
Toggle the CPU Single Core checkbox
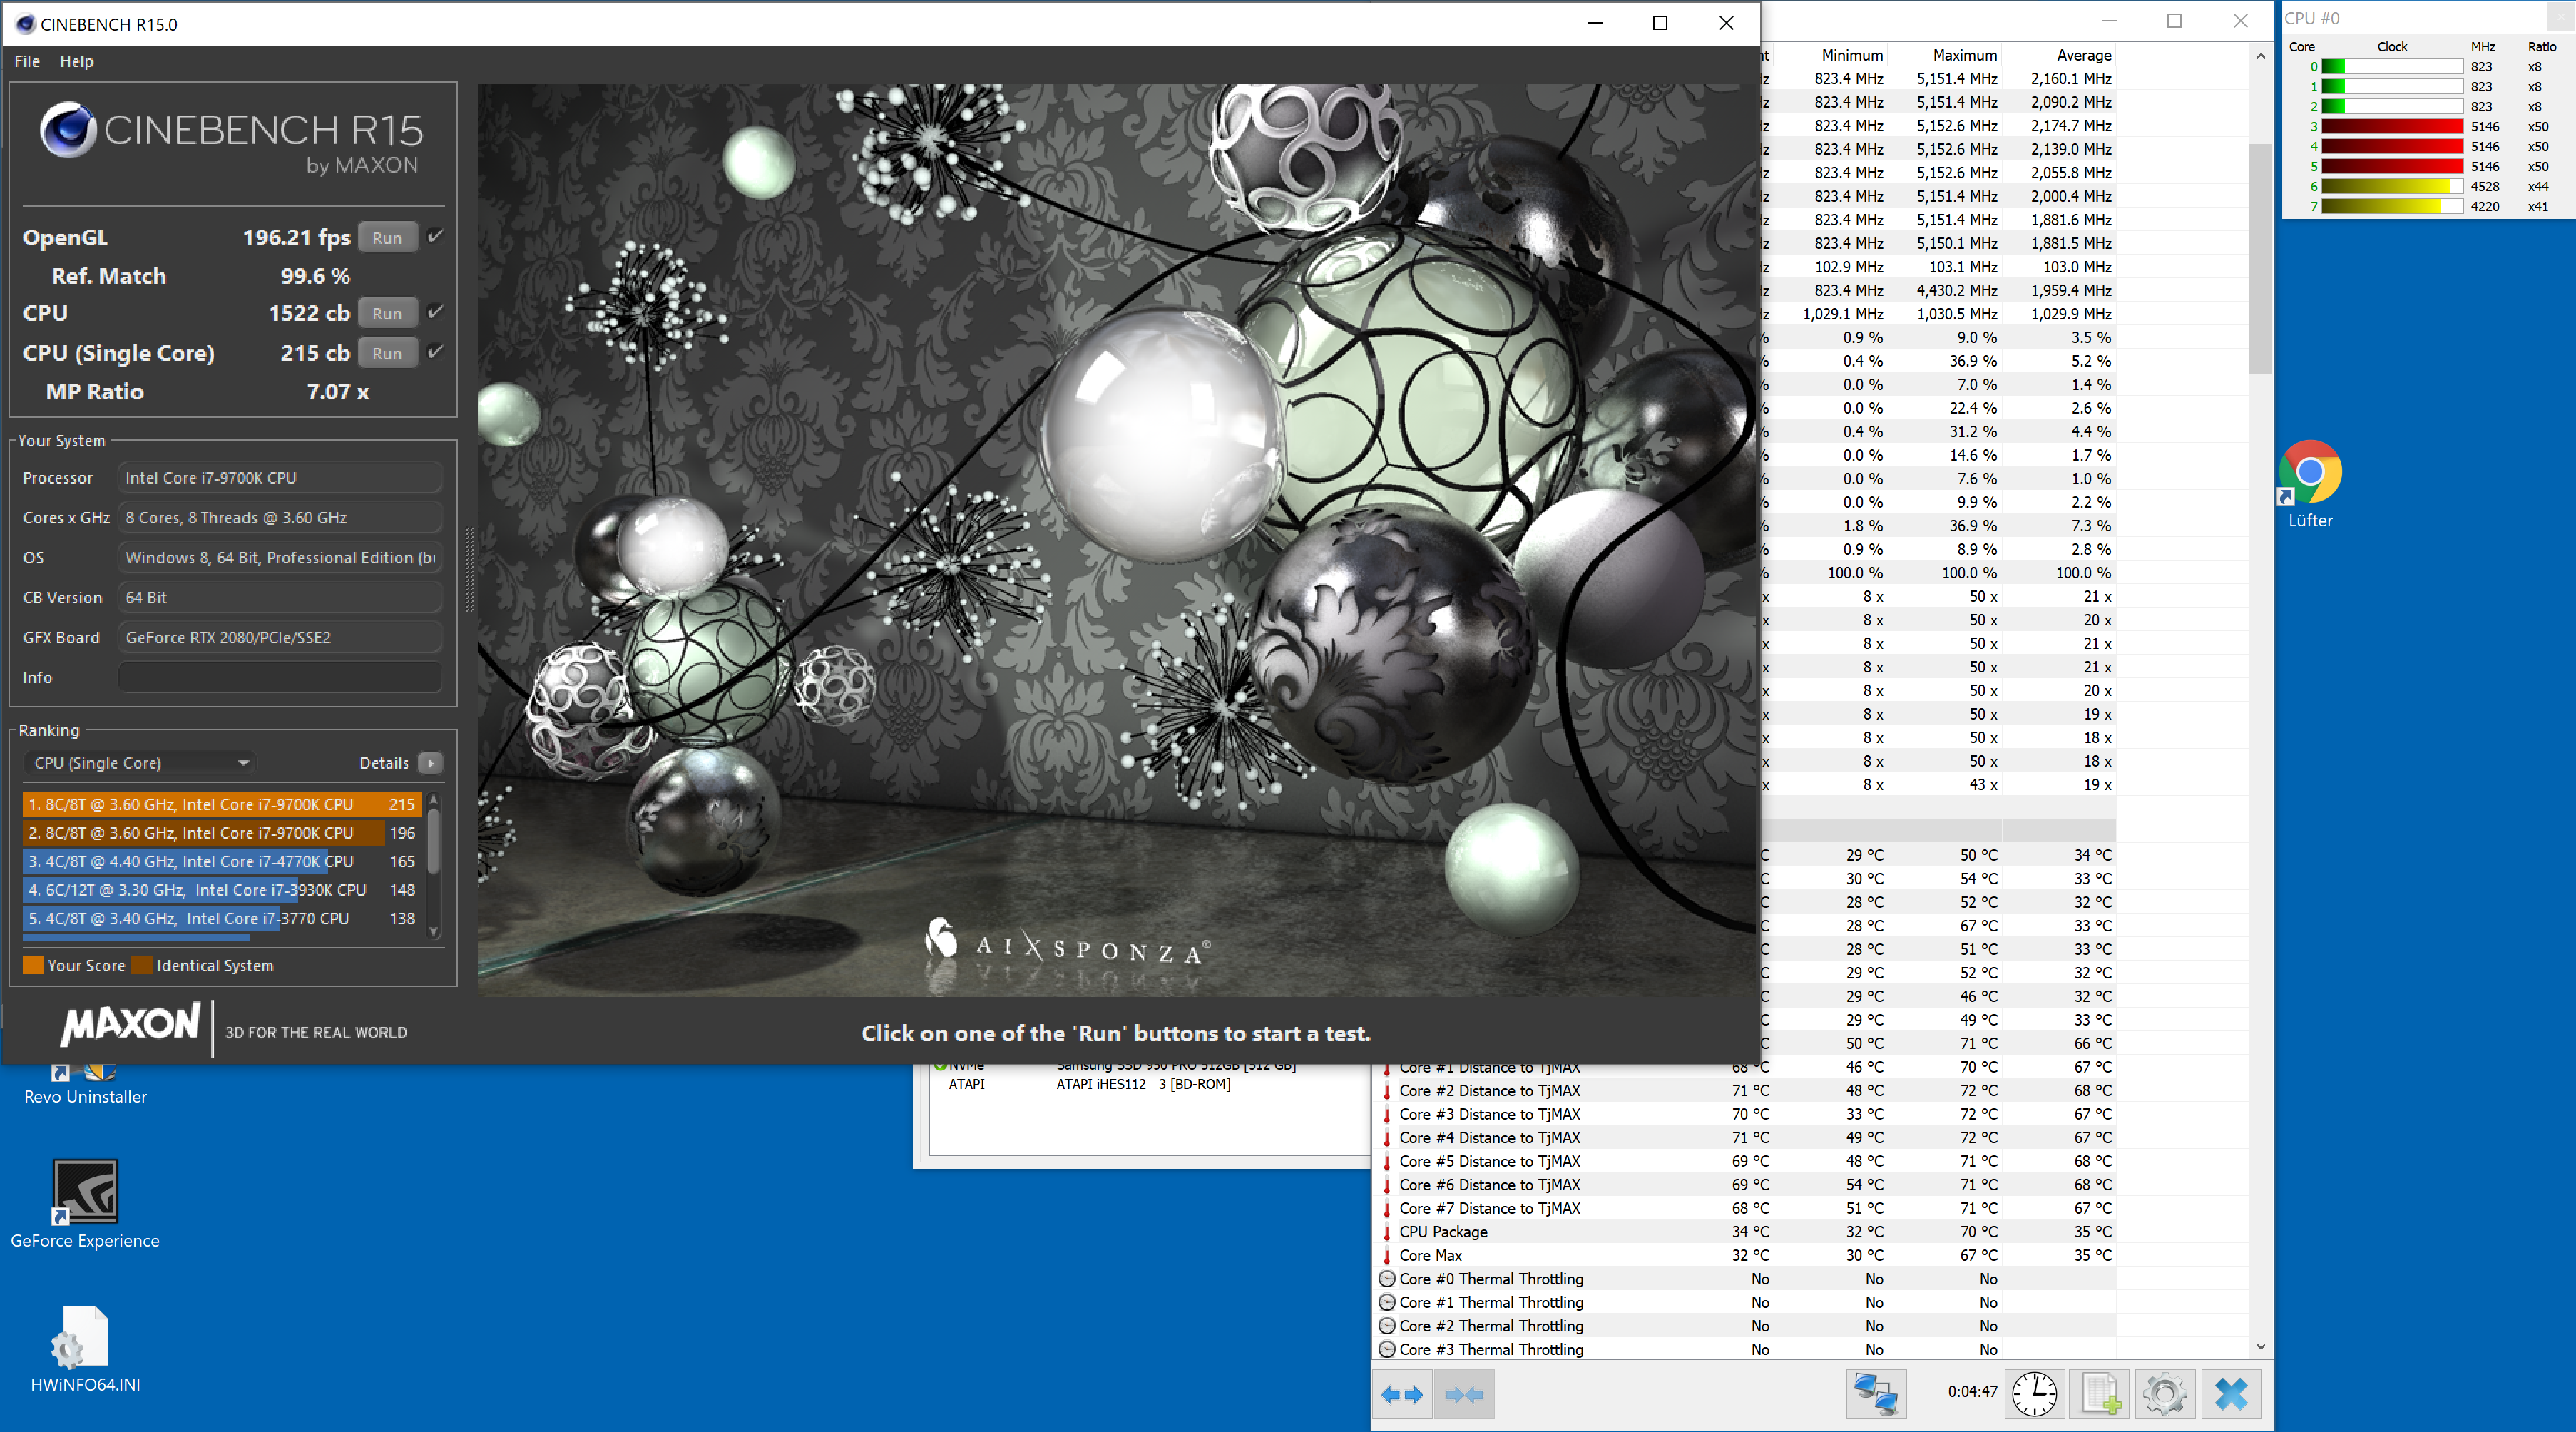click(x=436, y=352)
